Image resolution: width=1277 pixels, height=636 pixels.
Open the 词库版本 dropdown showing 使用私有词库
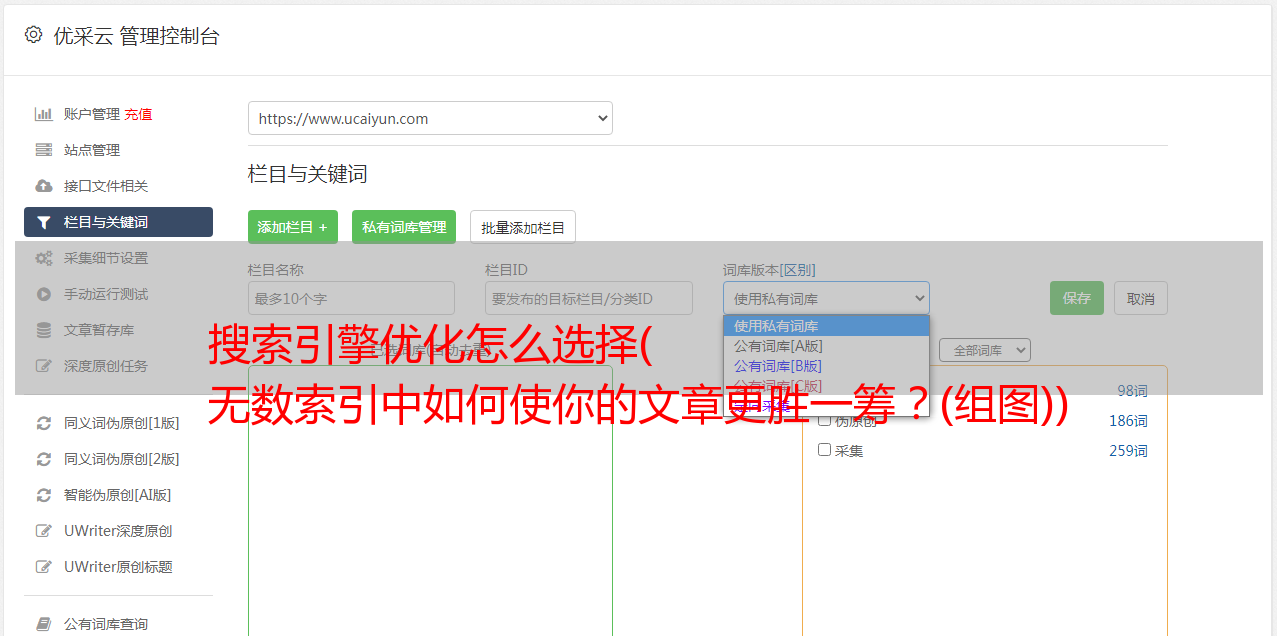pyautogui.click(x=826, y=298)
